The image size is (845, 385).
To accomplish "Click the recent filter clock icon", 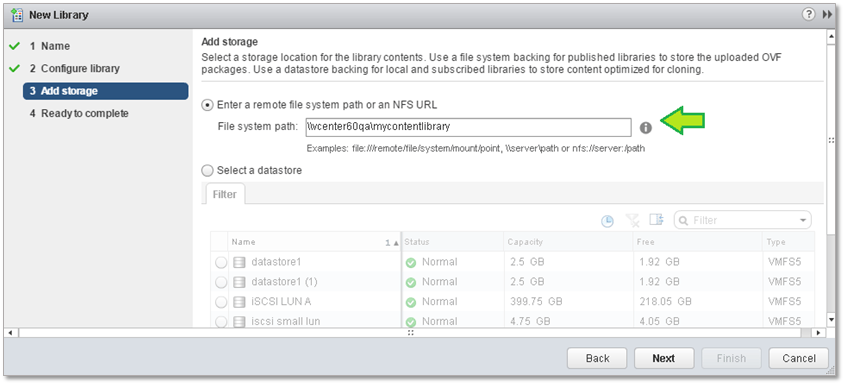I will click(x=607, y=221).
